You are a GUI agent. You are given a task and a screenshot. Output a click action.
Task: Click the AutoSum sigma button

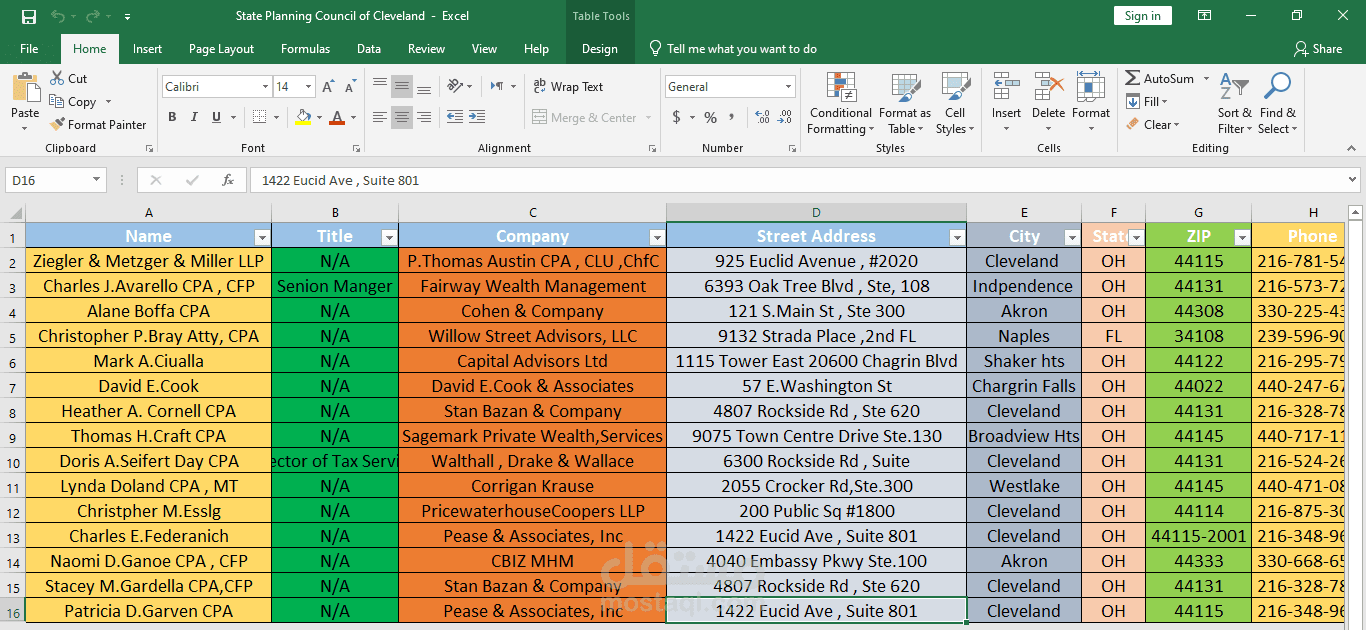tap(1160, 78)
